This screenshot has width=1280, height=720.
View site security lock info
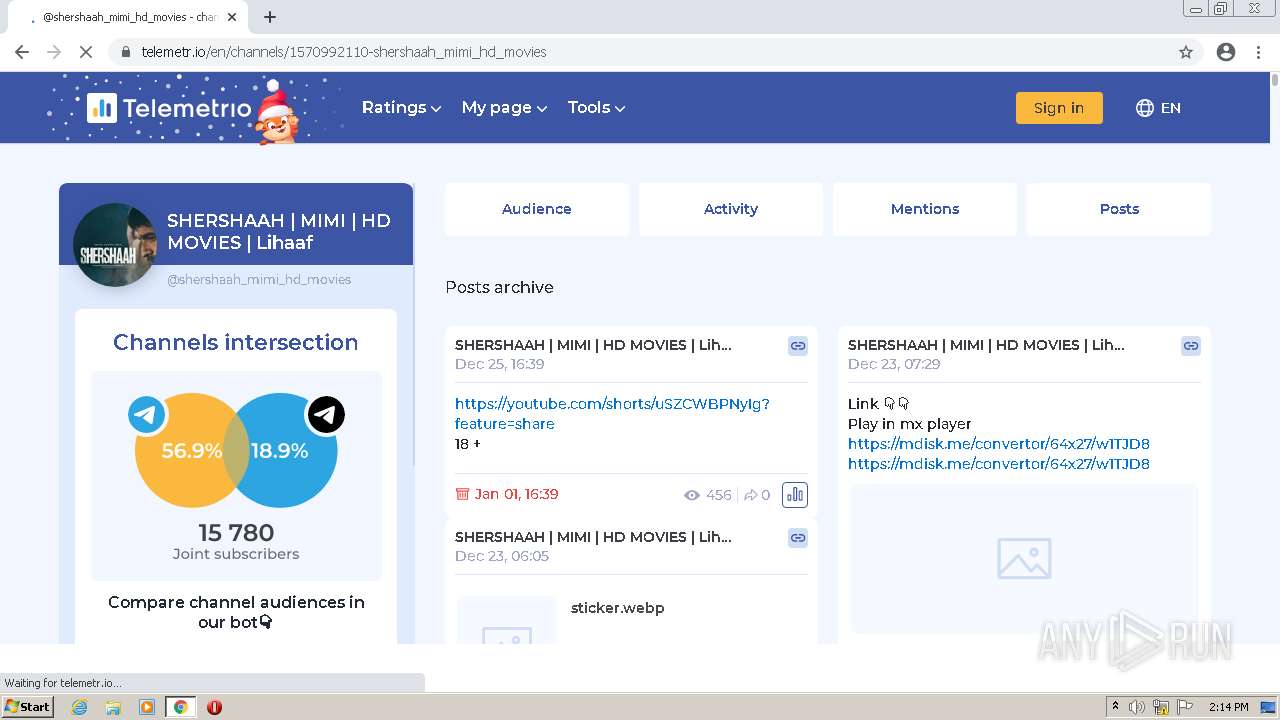125,52
